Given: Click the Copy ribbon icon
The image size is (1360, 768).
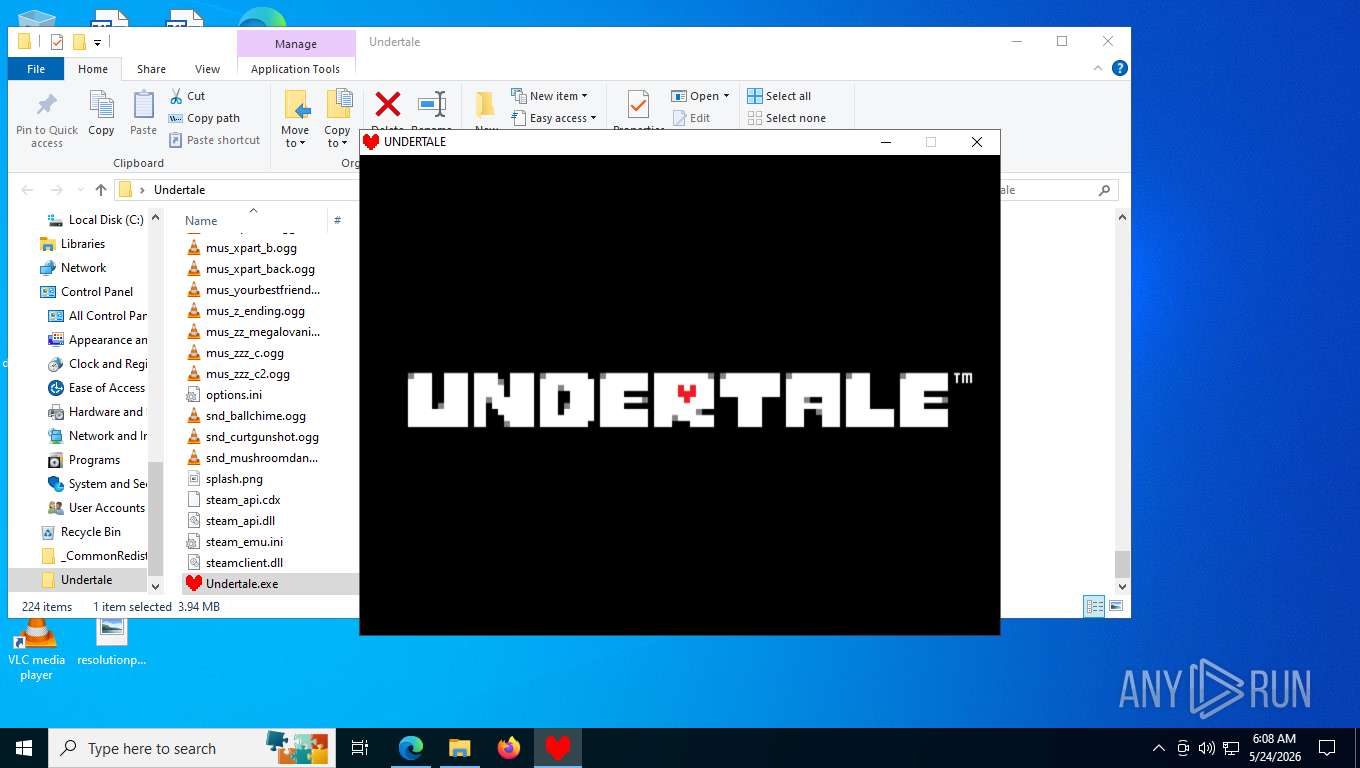Looking at the screenshot, I should (101, 104).
